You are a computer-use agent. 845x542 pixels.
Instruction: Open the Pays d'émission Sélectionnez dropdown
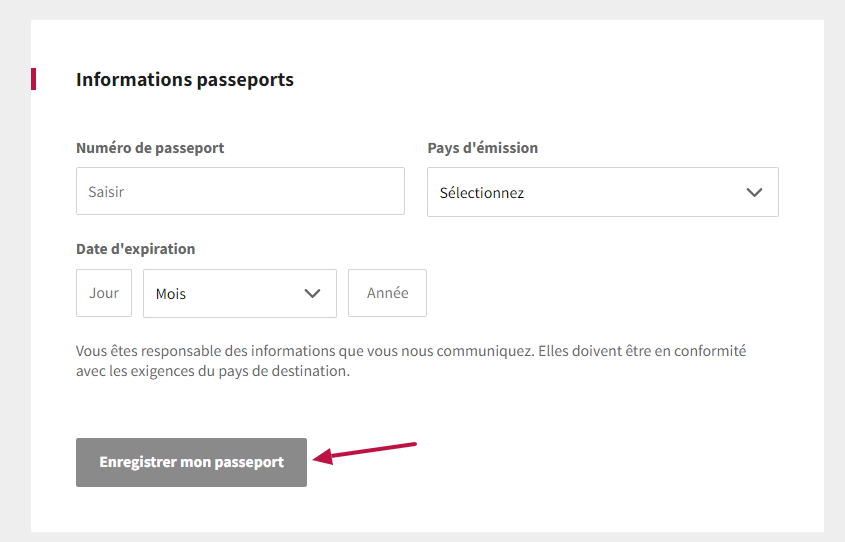click(x=602, y=192)
